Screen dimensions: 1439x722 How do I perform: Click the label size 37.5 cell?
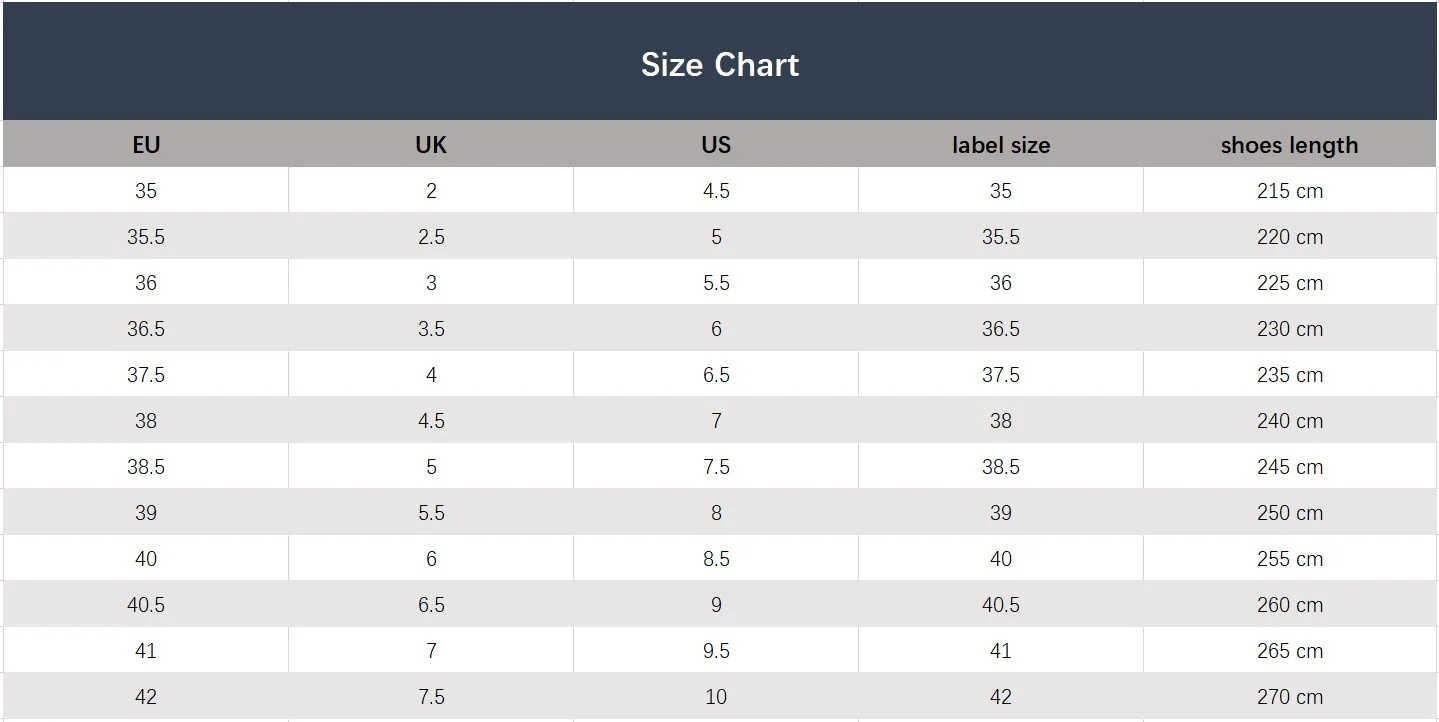(1001, 375)
